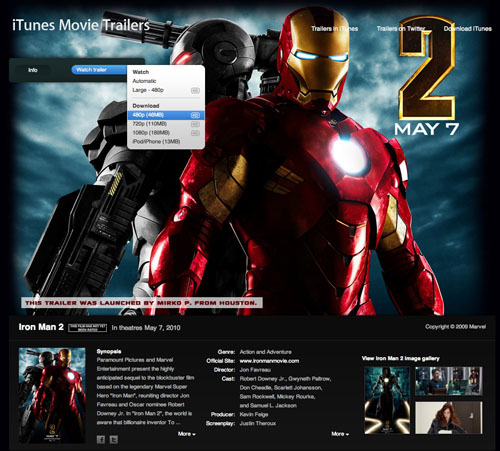This screenshot has width=500, height=451.
Task: Open the Watch trailer dropdown
Action: pyautogui.click(x=99, y=70)
